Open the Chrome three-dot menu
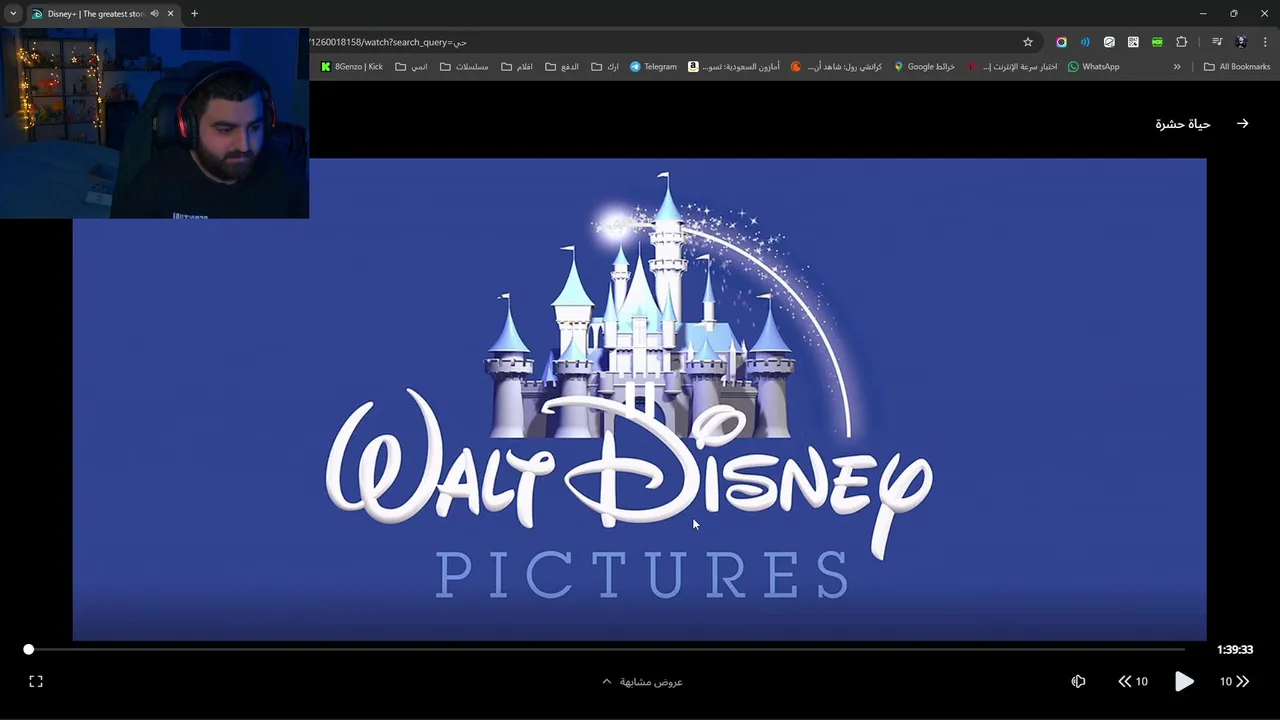 tap(1265, 42)
